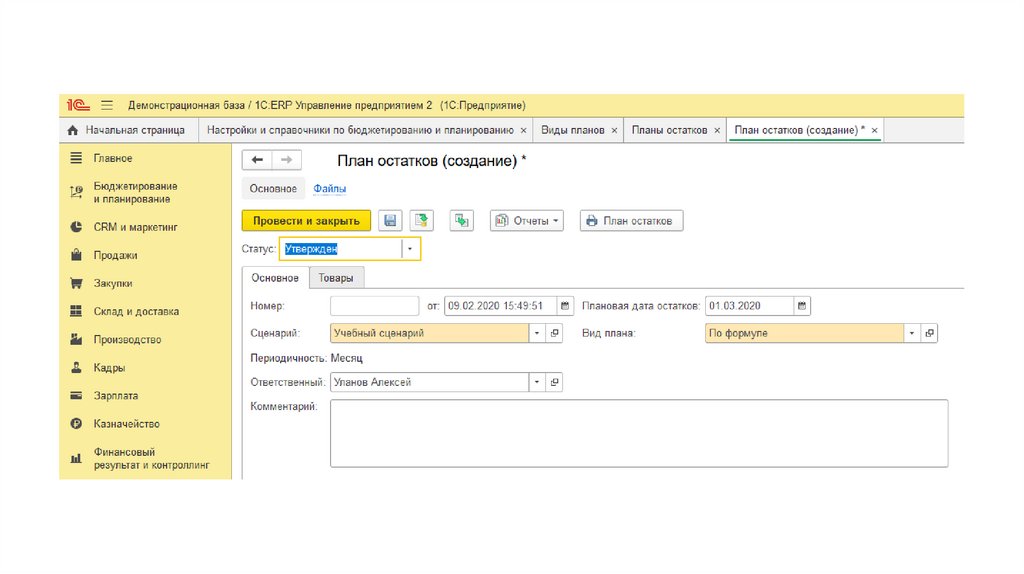
Task: Go to Начальная страница home tab
Action: pyautogui.click(x=126, y=131)
